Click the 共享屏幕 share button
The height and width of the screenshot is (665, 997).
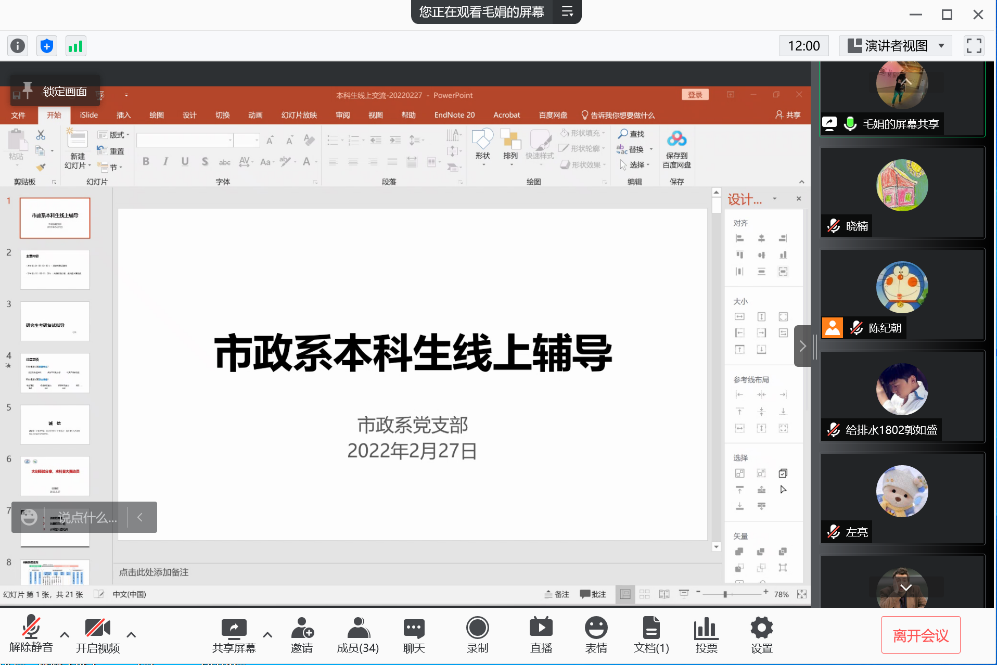click(x=233, y=635)
